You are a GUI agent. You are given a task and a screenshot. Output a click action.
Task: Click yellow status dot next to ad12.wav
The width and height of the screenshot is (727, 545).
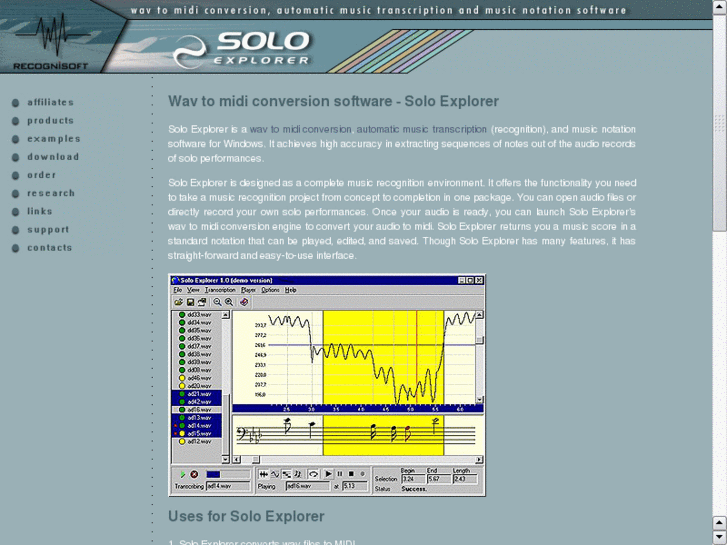(x=182, y=442)
